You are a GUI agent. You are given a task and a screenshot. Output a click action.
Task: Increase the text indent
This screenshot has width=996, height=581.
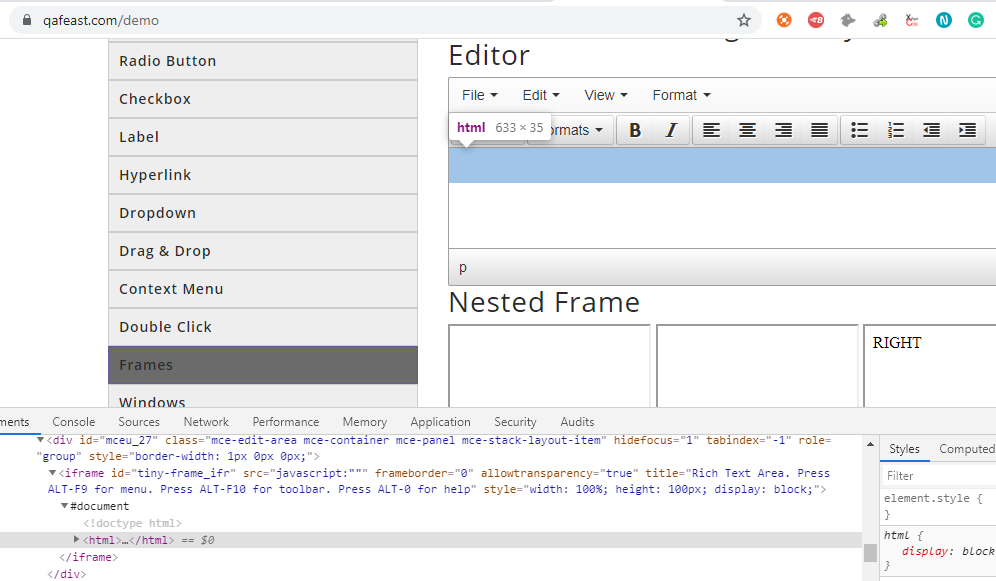tap(967, 130)
